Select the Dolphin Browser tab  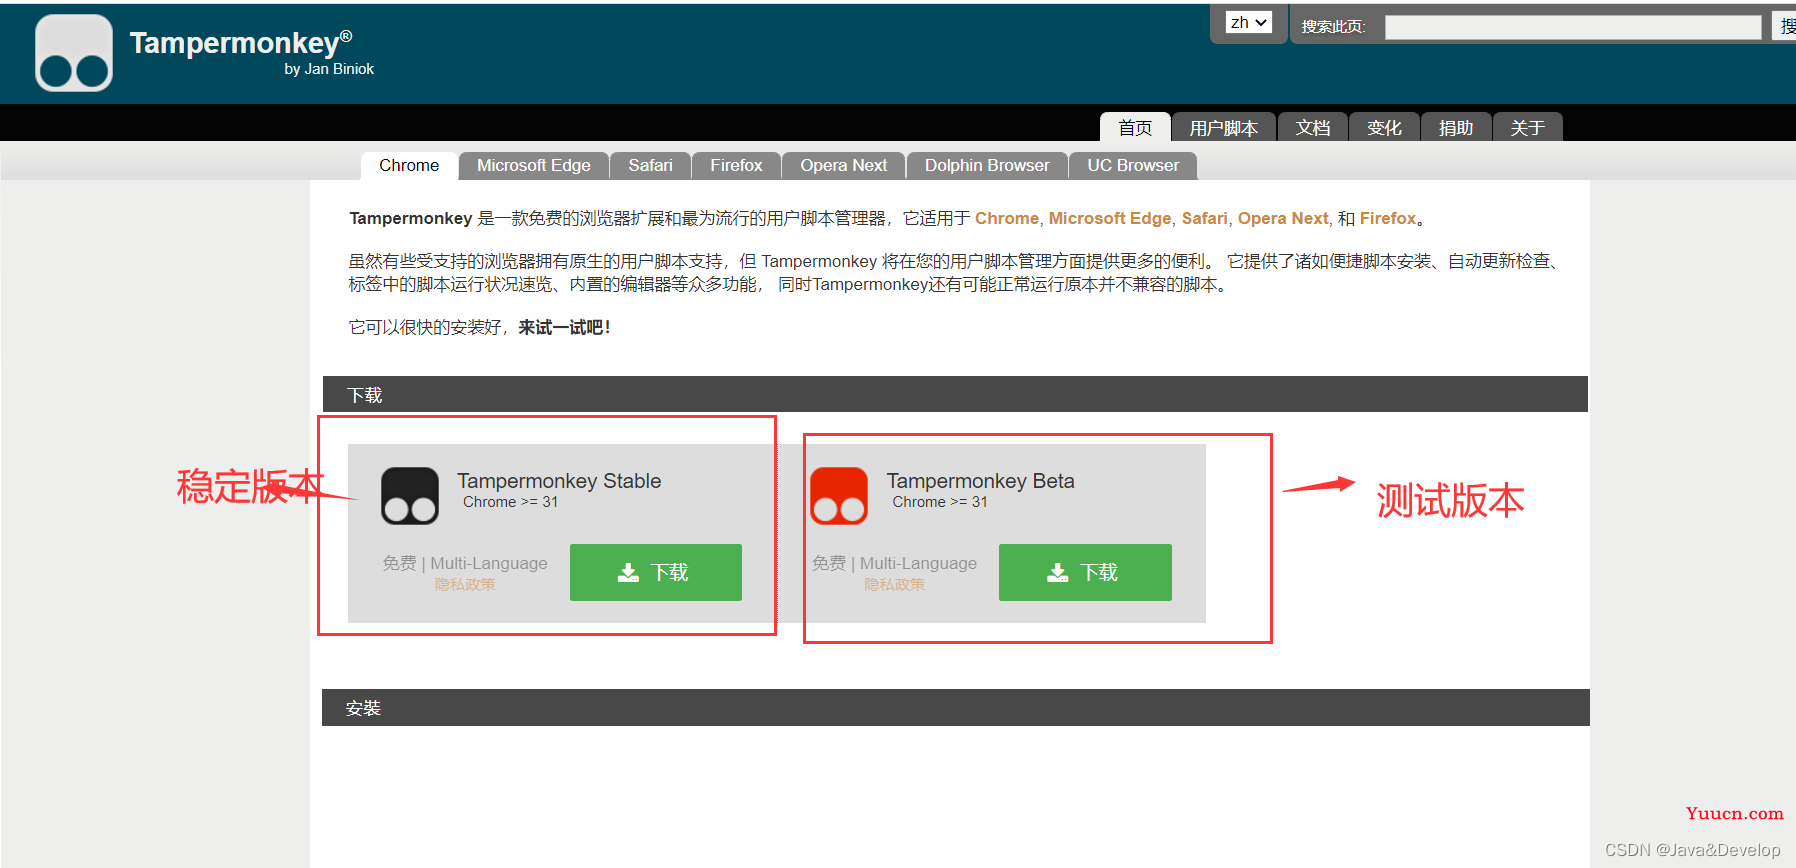(987, 166)
